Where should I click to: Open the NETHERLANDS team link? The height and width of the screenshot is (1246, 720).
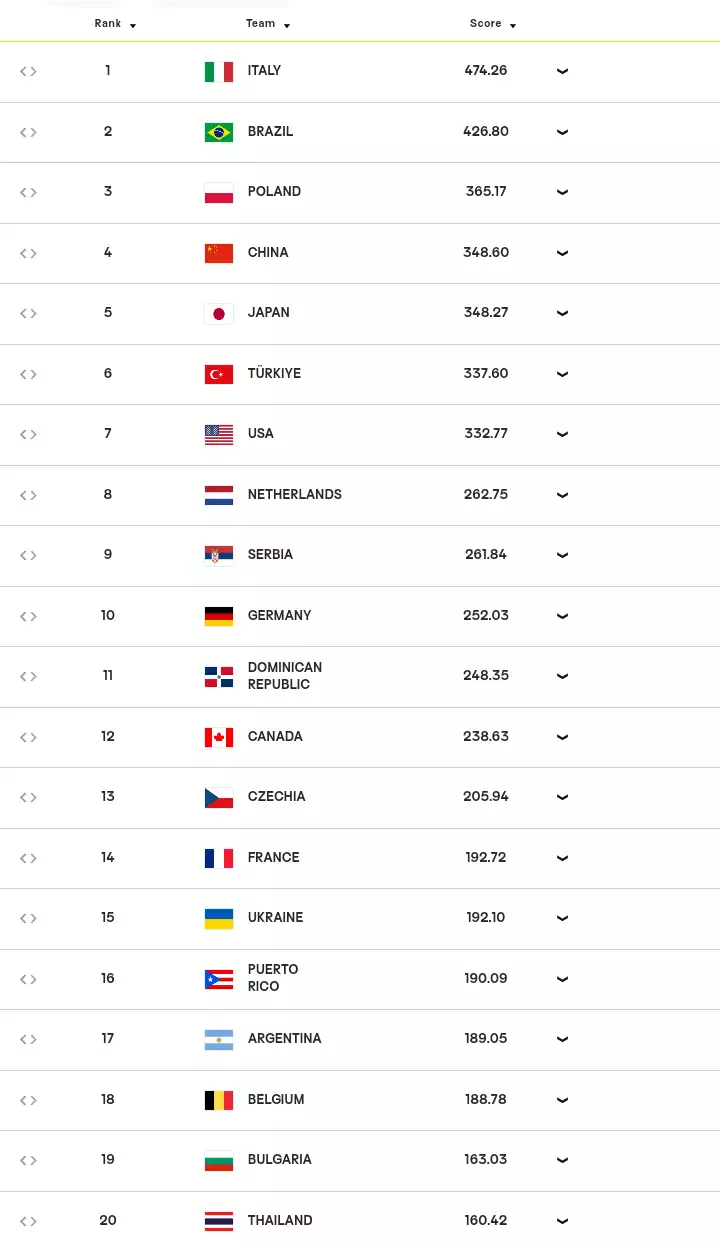pyautogui.click(x=295, y=494)
